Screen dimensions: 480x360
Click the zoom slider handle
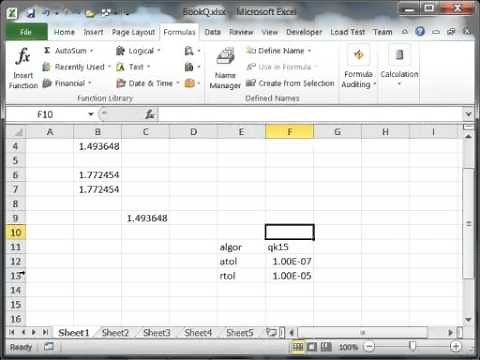click(412, 347)
